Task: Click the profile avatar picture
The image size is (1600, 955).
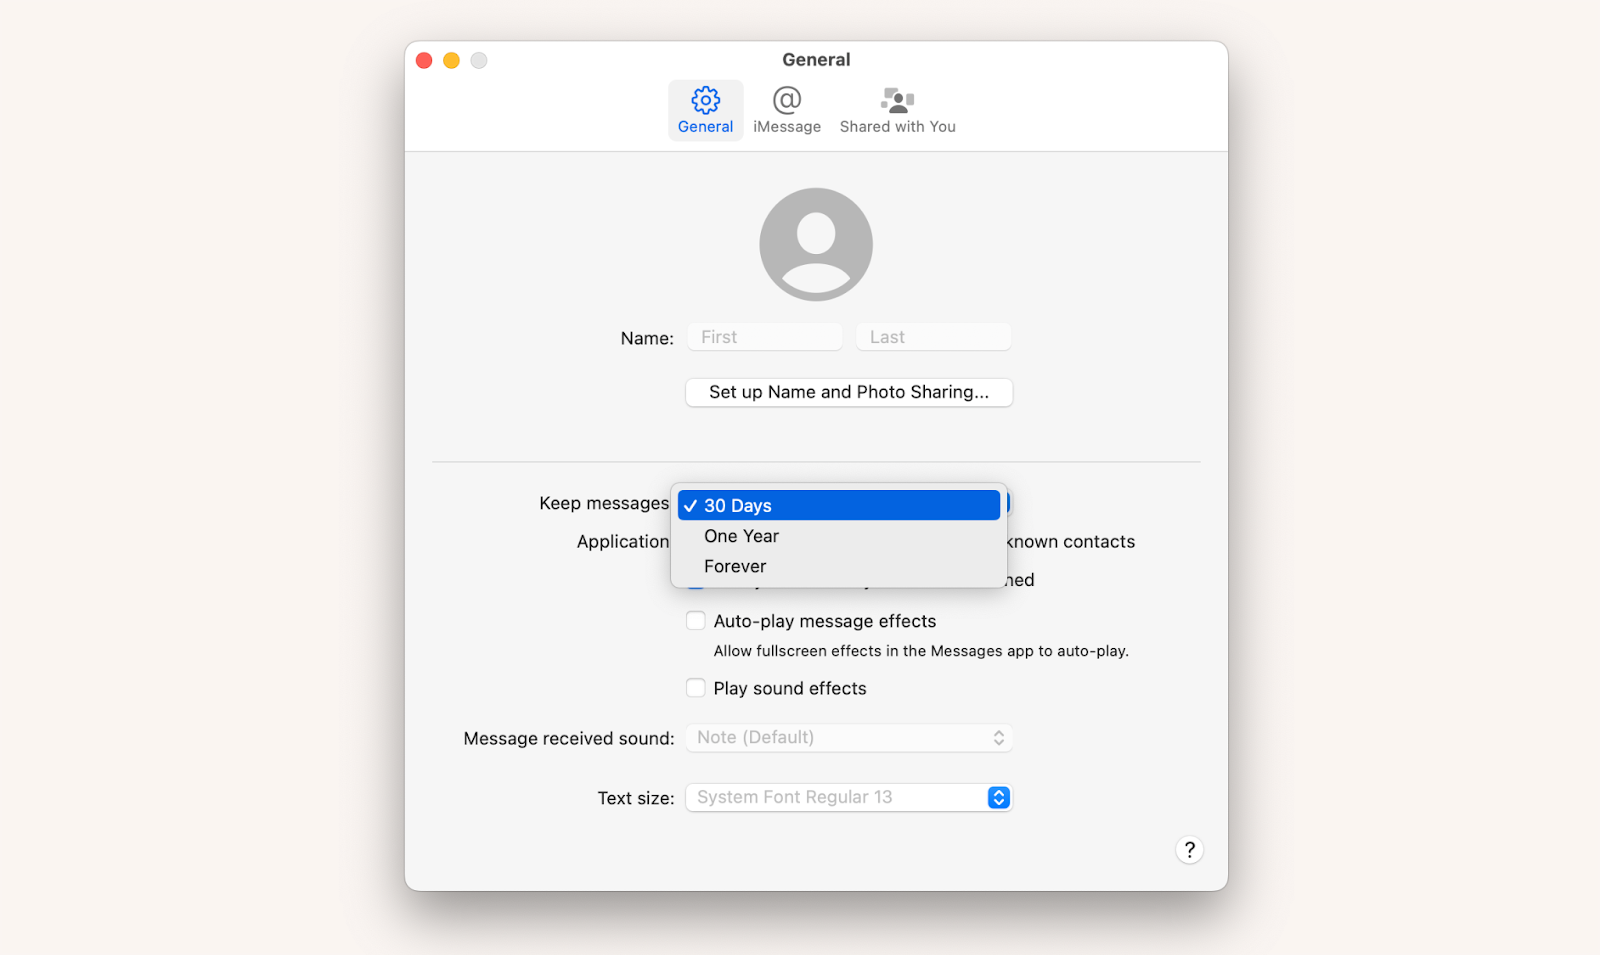Action: [816, 244]
